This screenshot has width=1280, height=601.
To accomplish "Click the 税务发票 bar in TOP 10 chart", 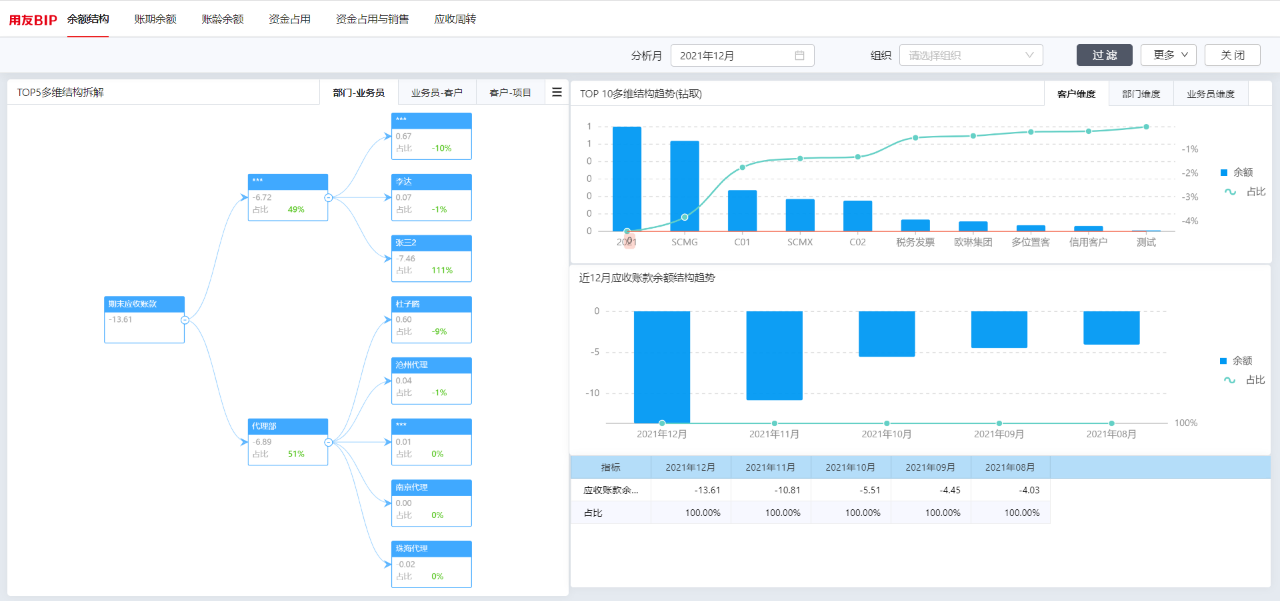I will click(x=915, y=225).
